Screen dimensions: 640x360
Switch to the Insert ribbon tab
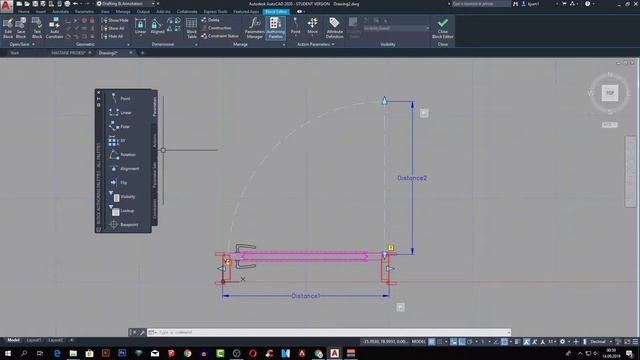coord(40,11)
